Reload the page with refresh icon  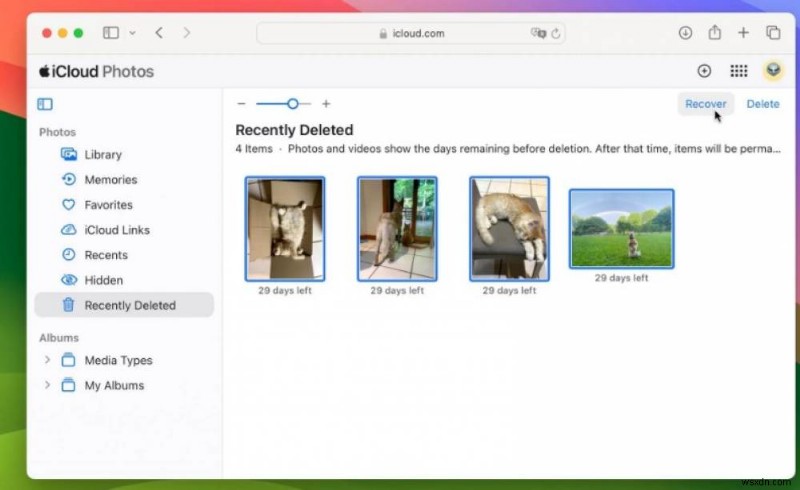556,34
